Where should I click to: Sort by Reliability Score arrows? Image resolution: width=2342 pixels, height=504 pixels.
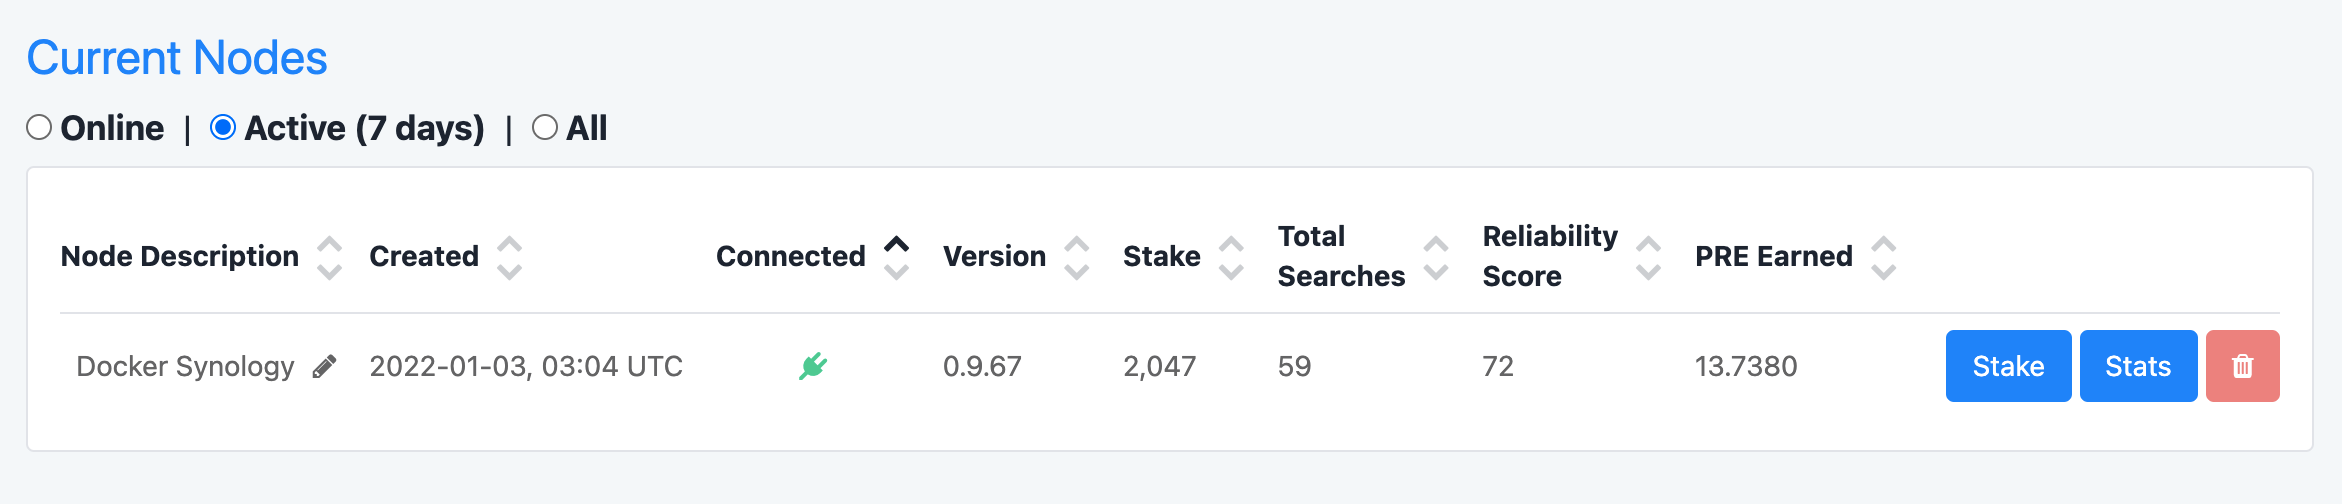tap(1648, 257)
